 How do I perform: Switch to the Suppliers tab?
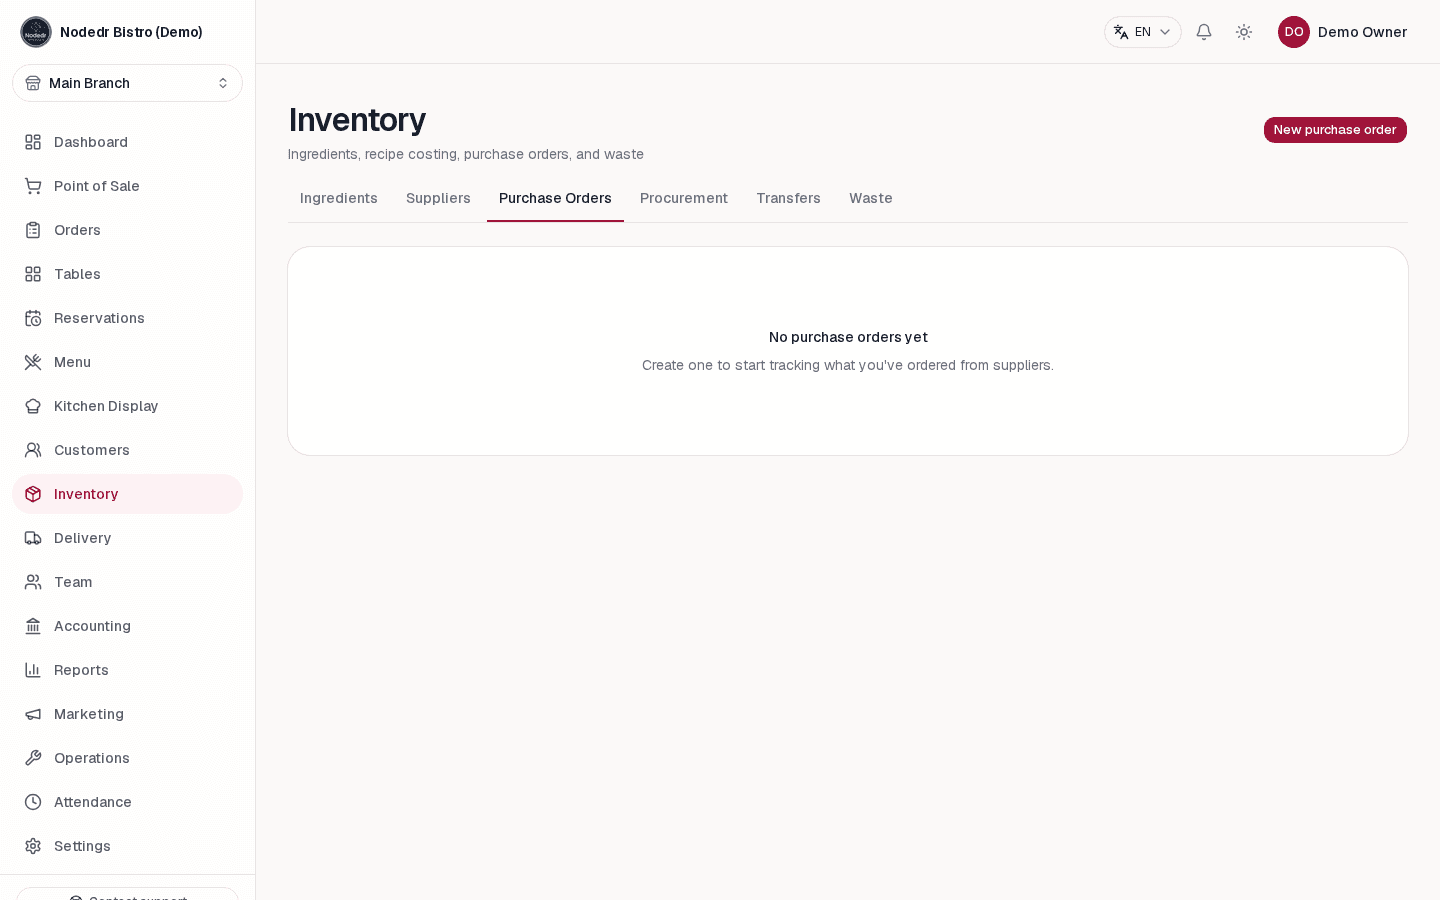tap(438, 198)
